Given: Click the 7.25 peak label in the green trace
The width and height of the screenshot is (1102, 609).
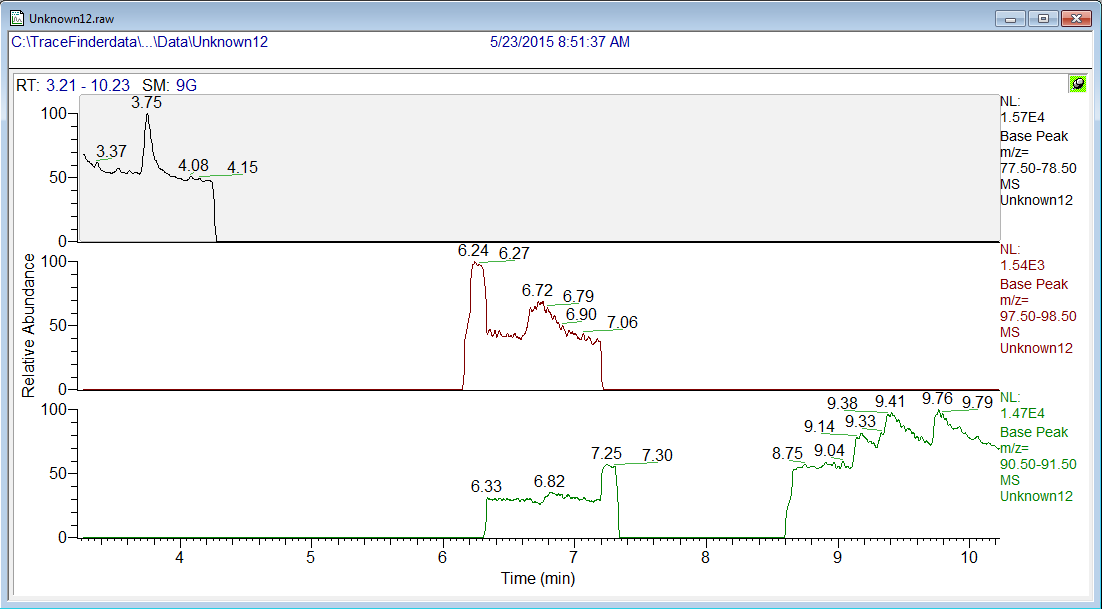Looking at the screenshot, I should [606, 453].
